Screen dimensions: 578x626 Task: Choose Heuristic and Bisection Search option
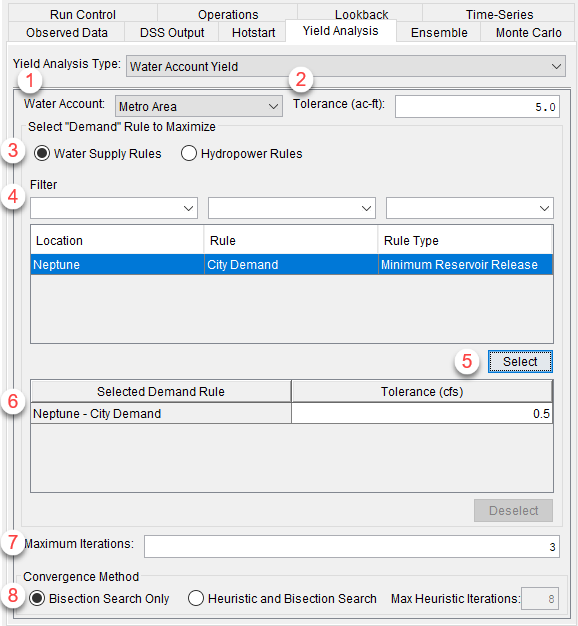(x=196, y=598)
